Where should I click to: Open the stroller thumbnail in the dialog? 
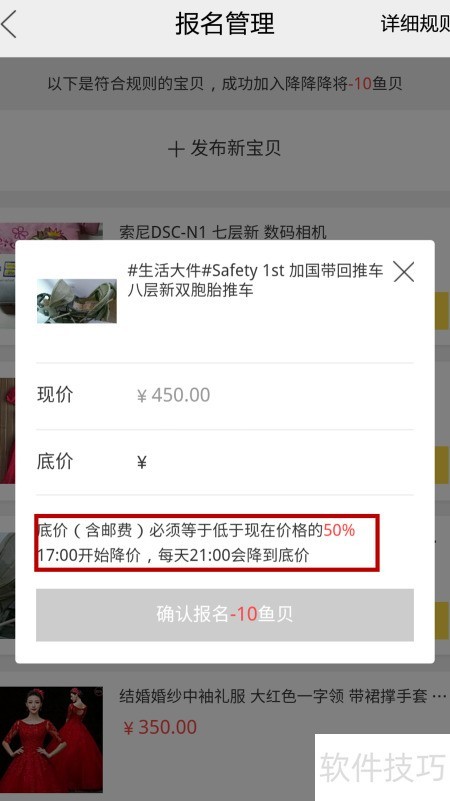tap(77, 301)
